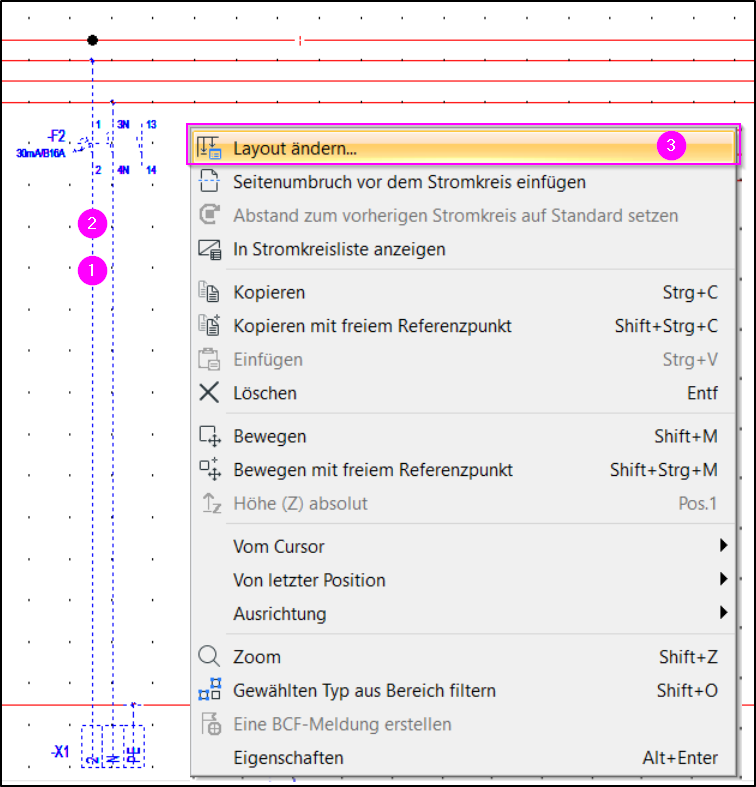Click the Löschen X icon

[209, 392]
